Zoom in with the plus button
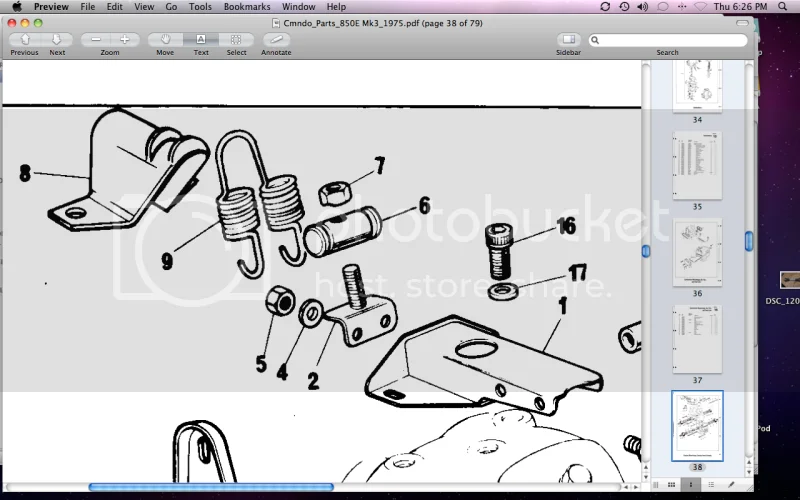 coord(125,40)
